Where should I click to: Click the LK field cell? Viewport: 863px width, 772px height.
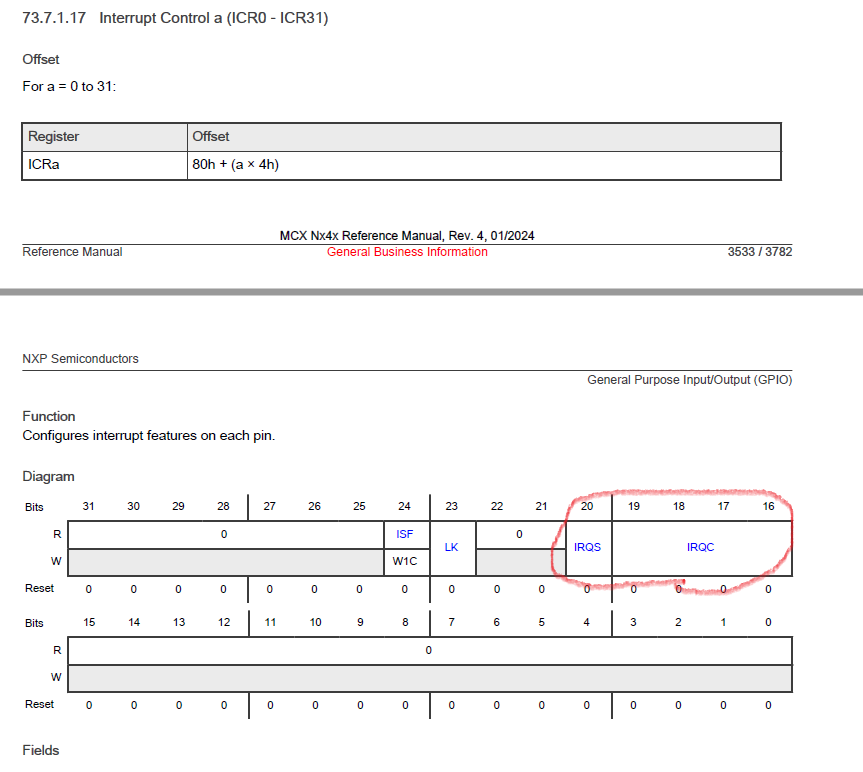click(x=450, y=547)
